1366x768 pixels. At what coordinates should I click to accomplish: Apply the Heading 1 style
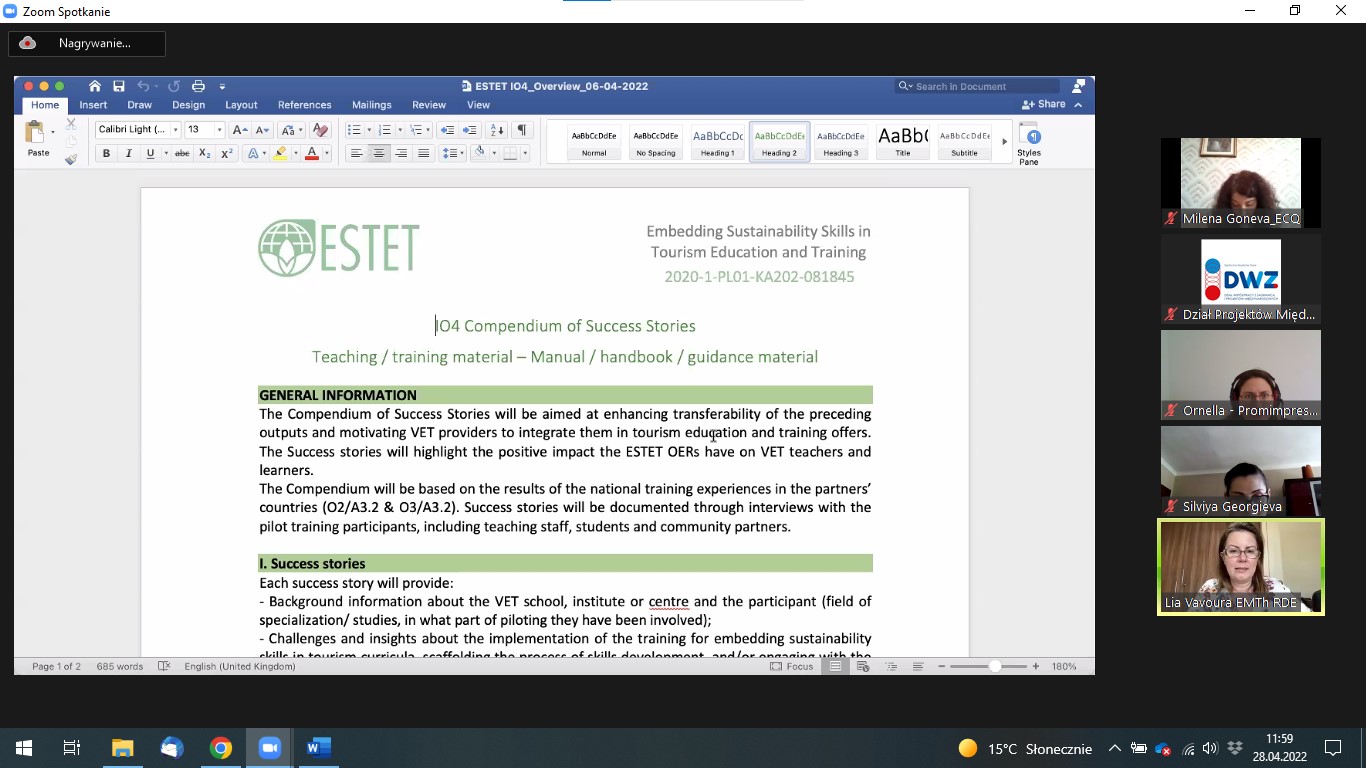717,142
